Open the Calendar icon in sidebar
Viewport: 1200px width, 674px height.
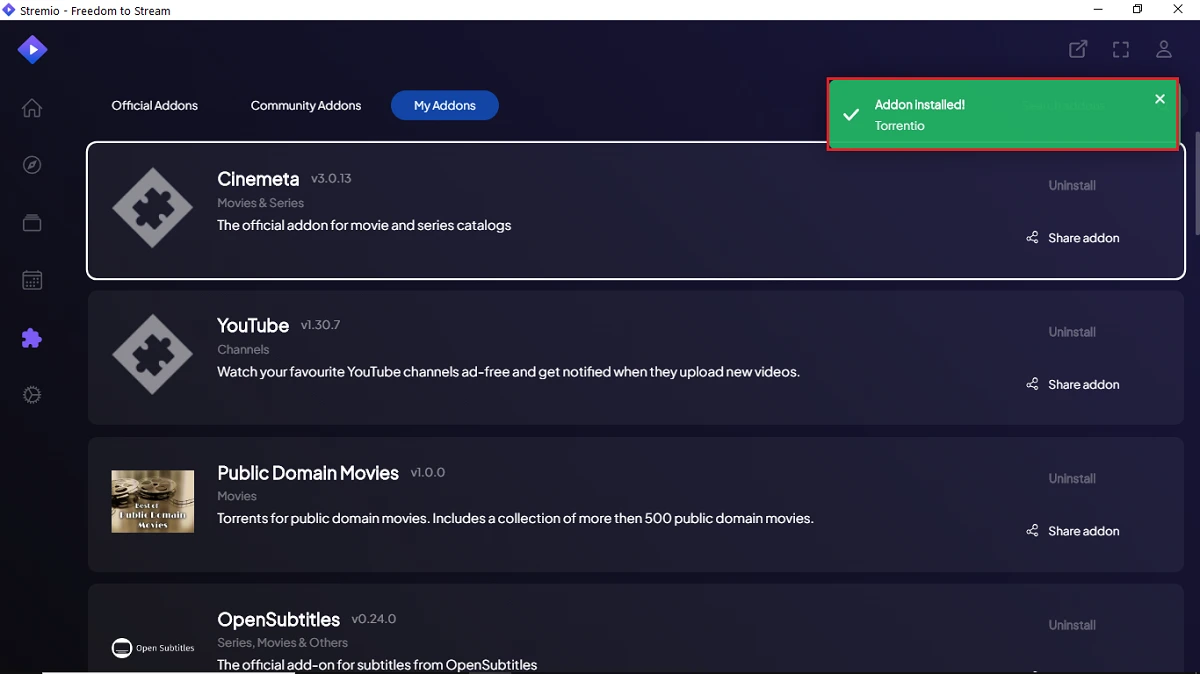(32, 281)
